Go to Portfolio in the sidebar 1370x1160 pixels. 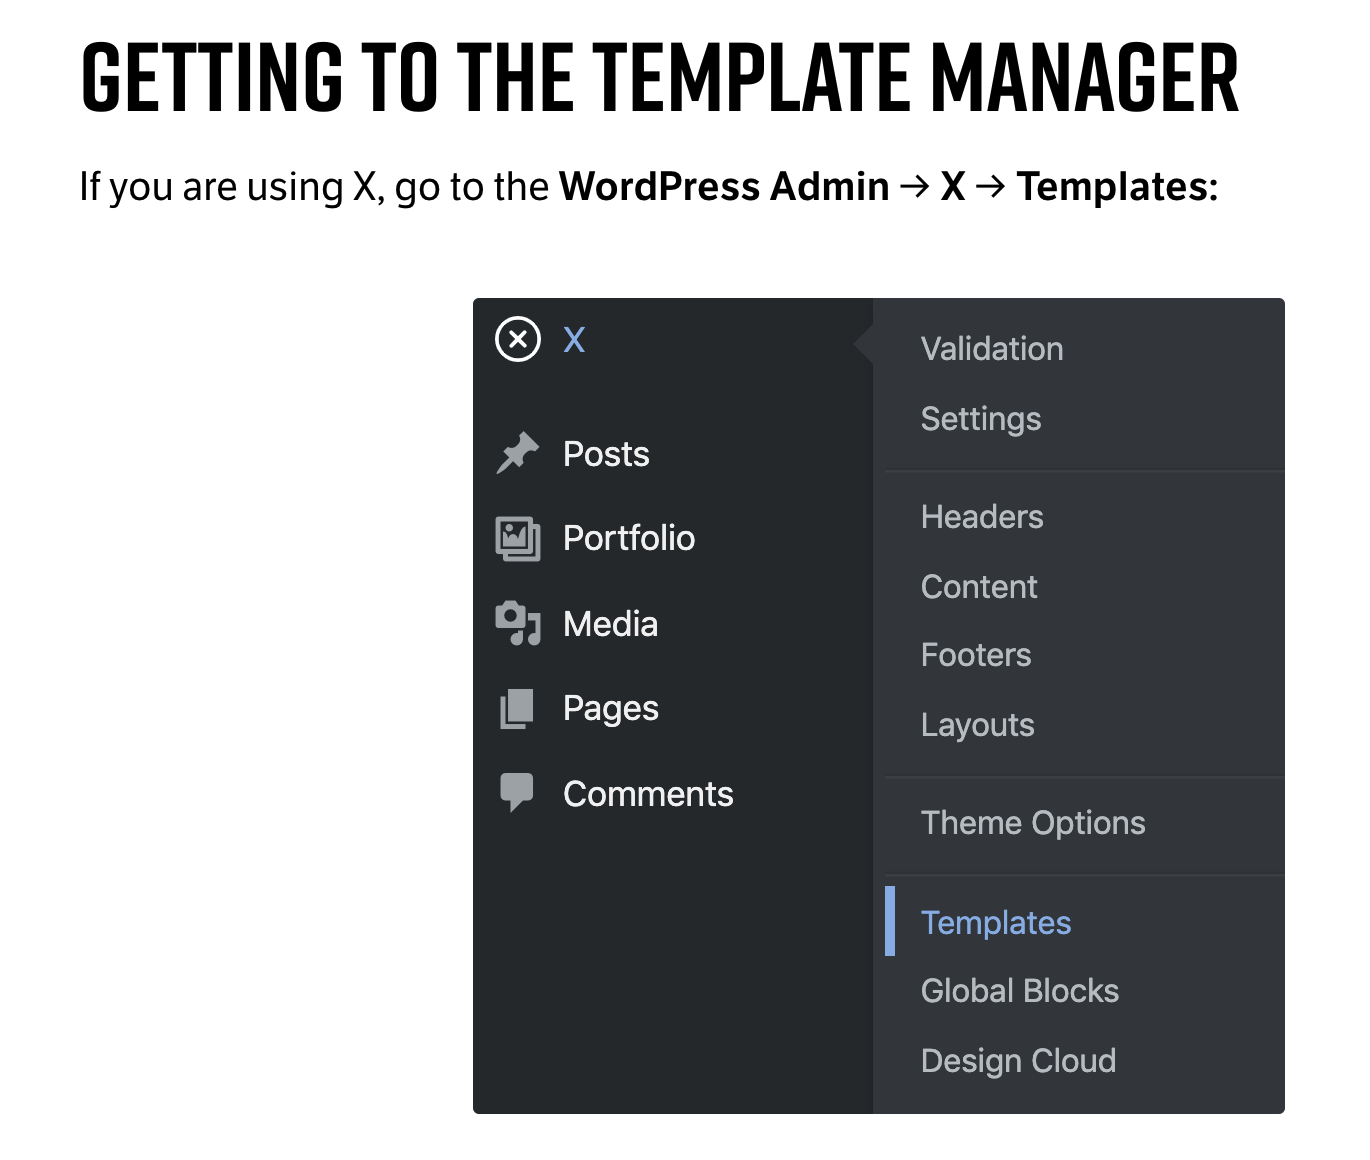tap(629, 538)
